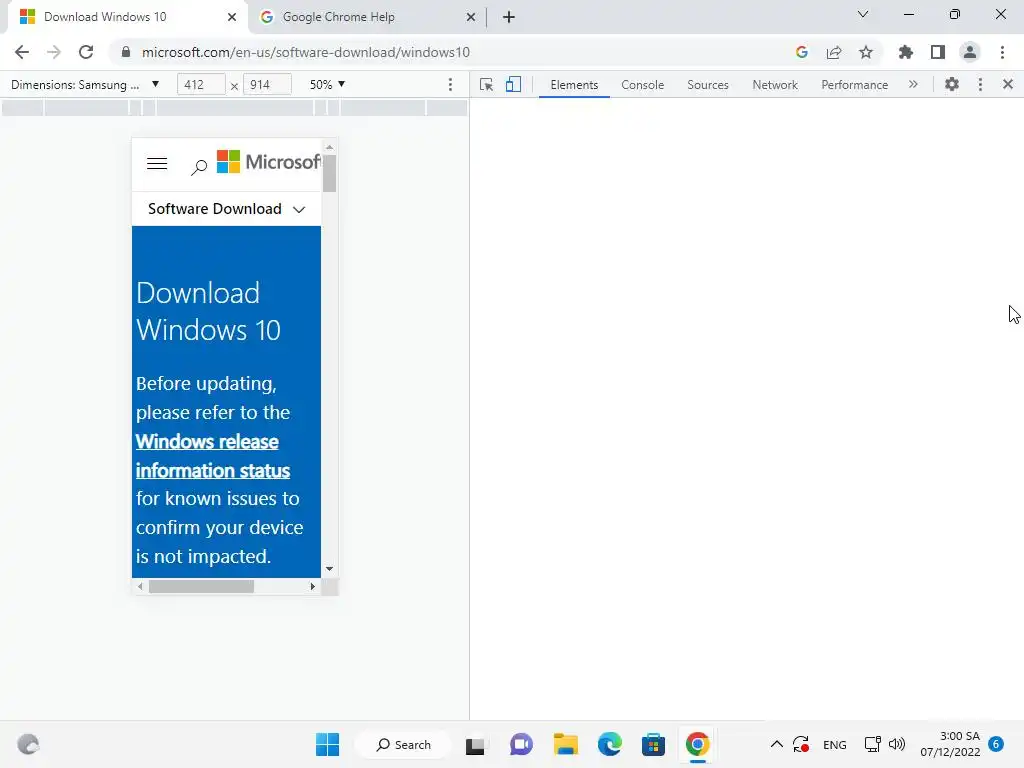Open the clock and date 07/12/2022
The width and height of the screenshot is (1024, 768).
[950, 744]
